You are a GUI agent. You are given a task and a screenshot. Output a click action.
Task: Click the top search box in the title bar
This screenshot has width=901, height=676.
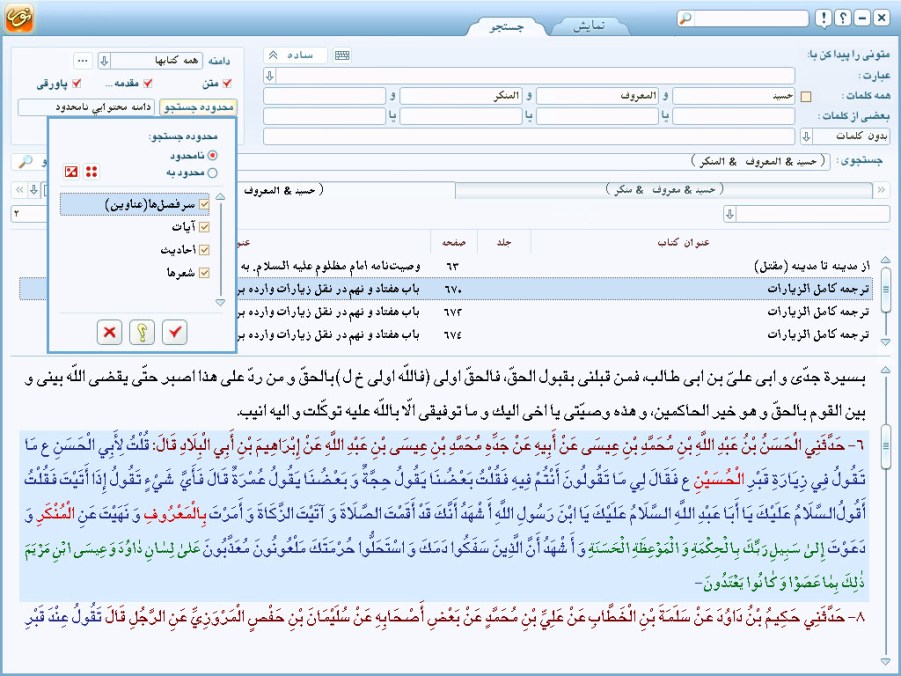[x=750, y=18]
